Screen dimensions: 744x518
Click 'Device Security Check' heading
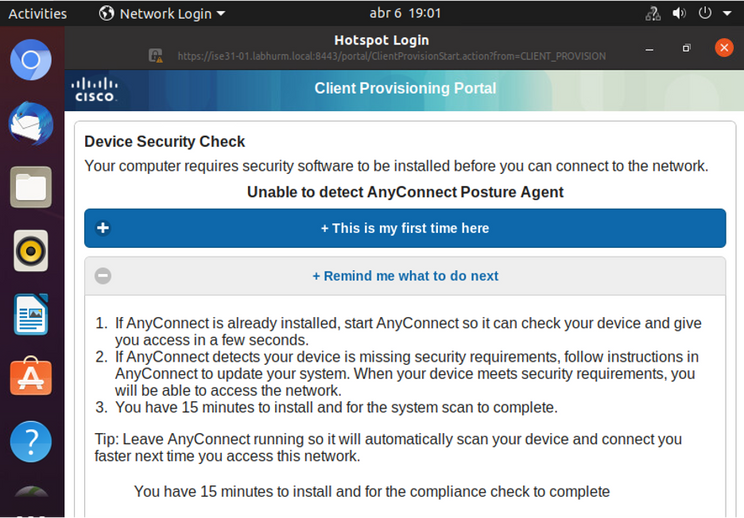tap(165, 141)
